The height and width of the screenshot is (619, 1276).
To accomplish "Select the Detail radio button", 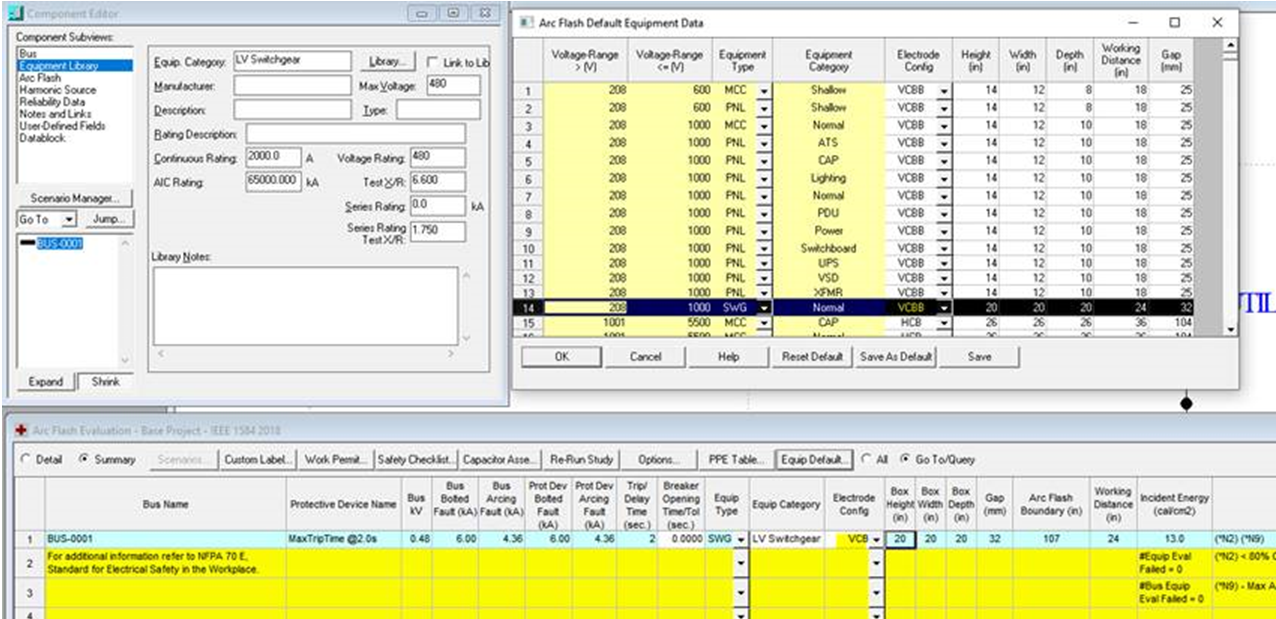I will [26, 459].
